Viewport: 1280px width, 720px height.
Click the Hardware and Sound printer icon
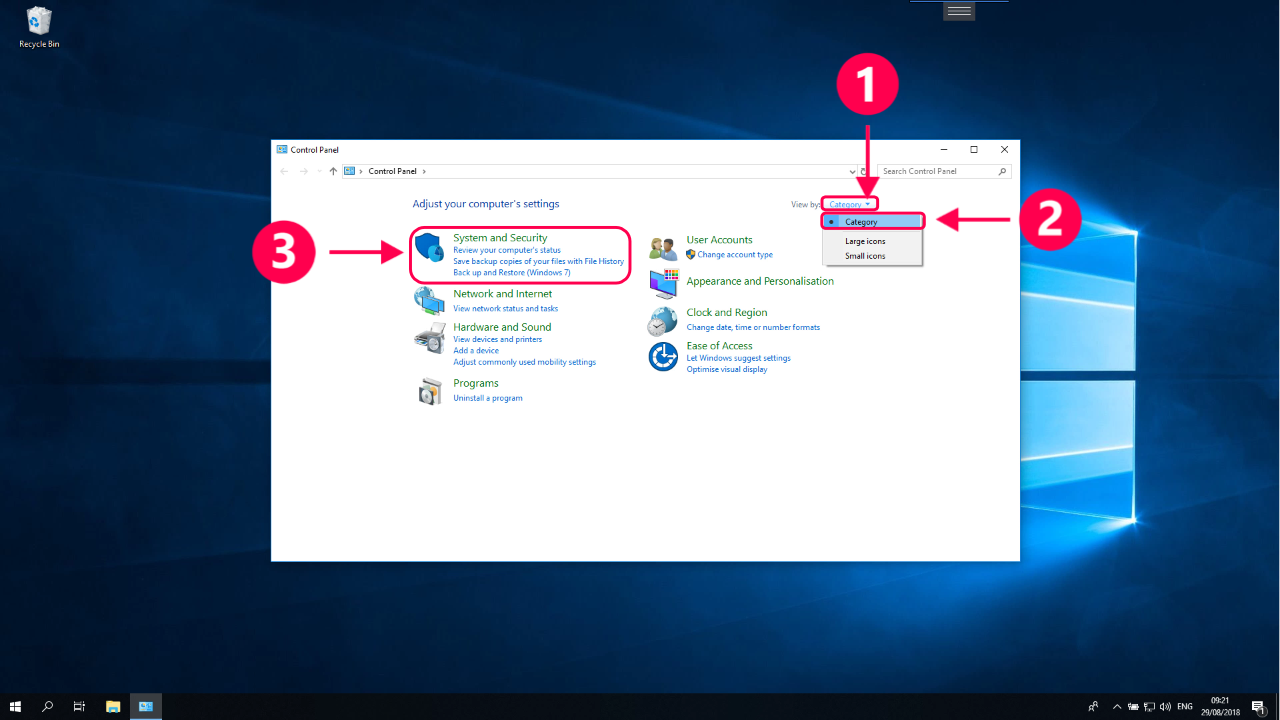(429, 338)
